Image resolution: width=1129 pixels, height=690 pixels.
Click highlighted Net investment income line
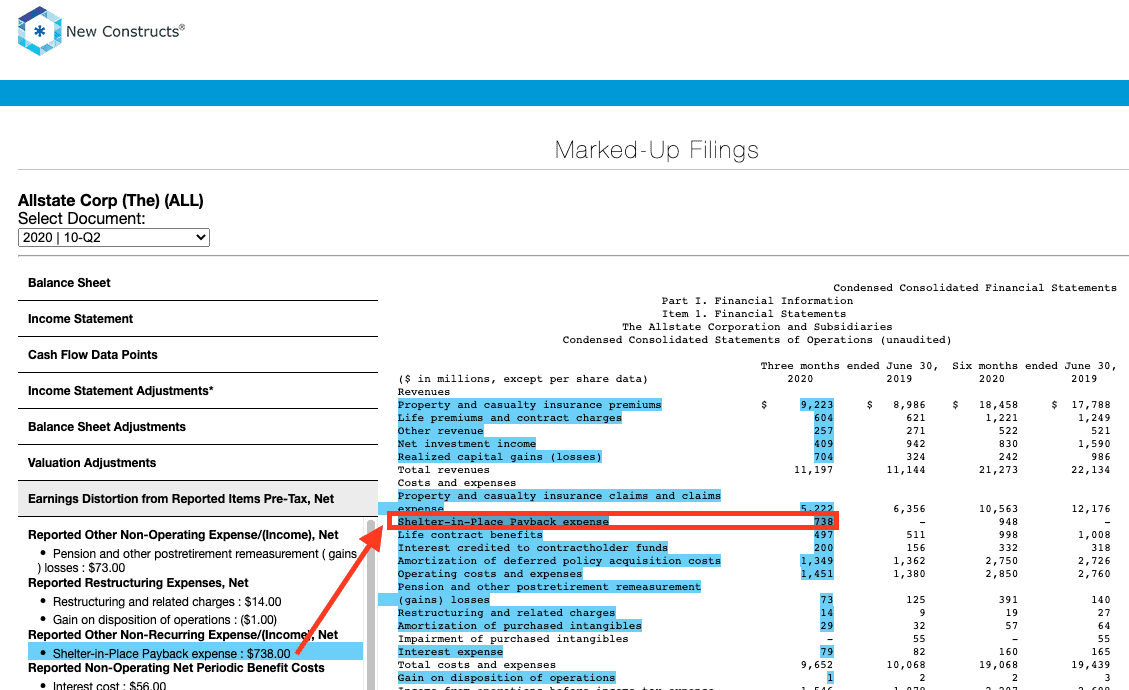coord(467,444)
